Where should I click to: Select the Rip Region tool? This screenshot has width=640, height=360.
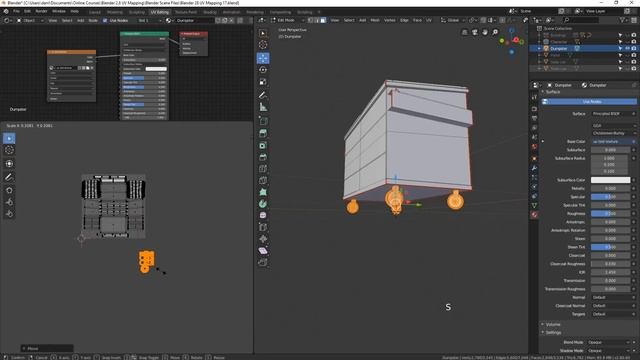point(263,262)
